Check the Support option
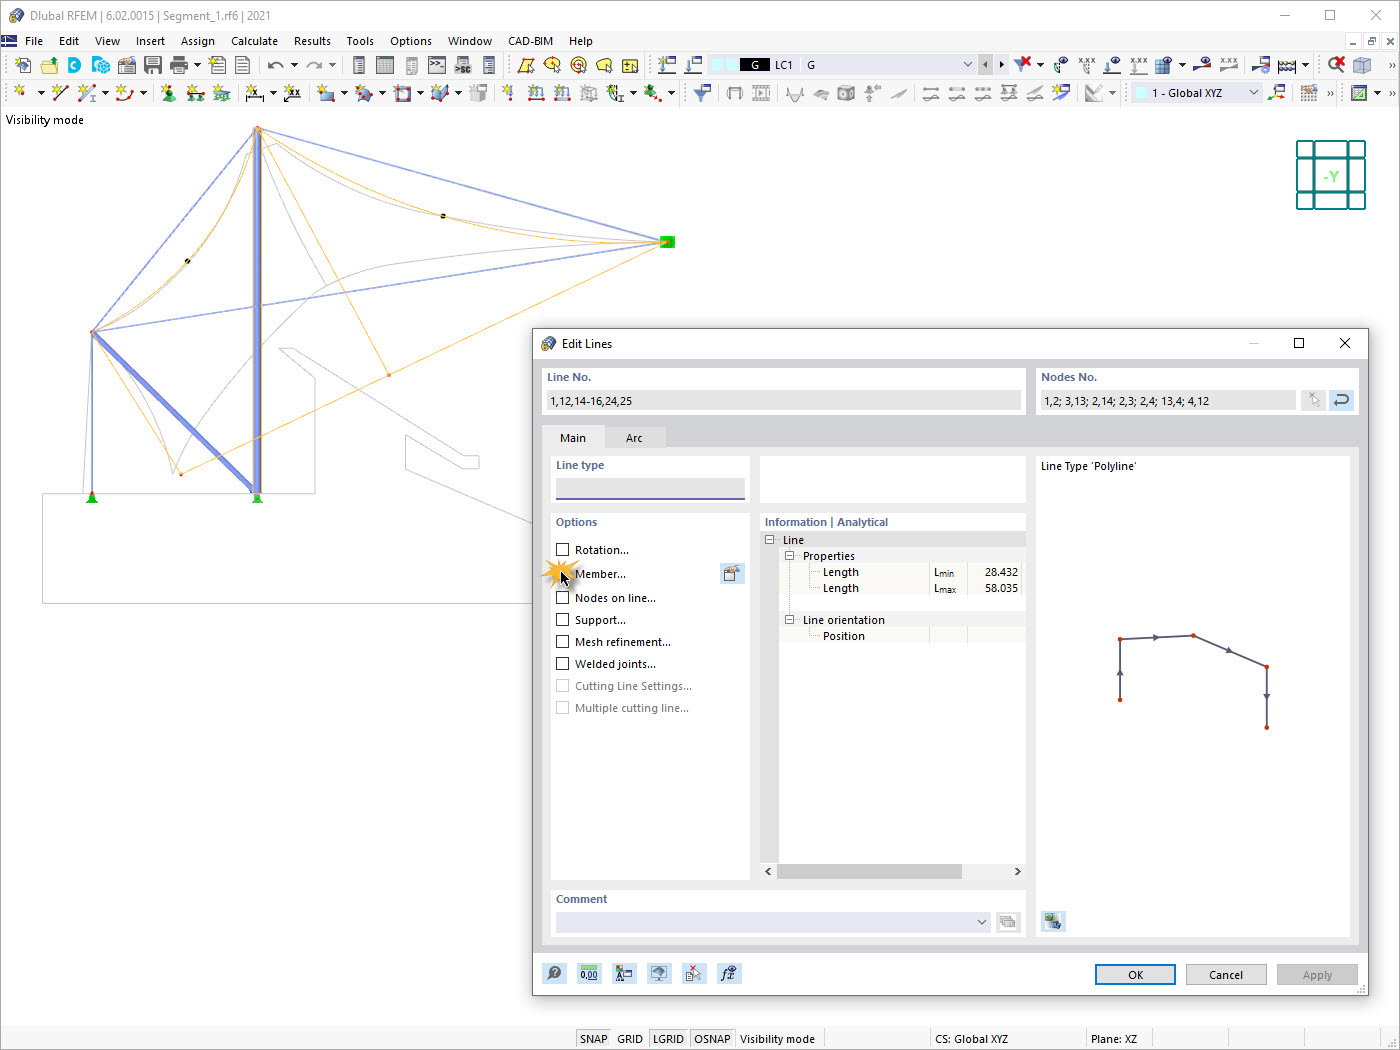 562,619
